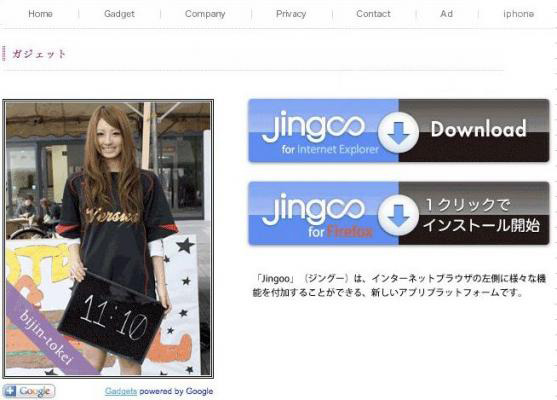The width and height of the screenshot is (557, 400).
Task: Click the Google plus add icon
Action: [x=29, y=391]
